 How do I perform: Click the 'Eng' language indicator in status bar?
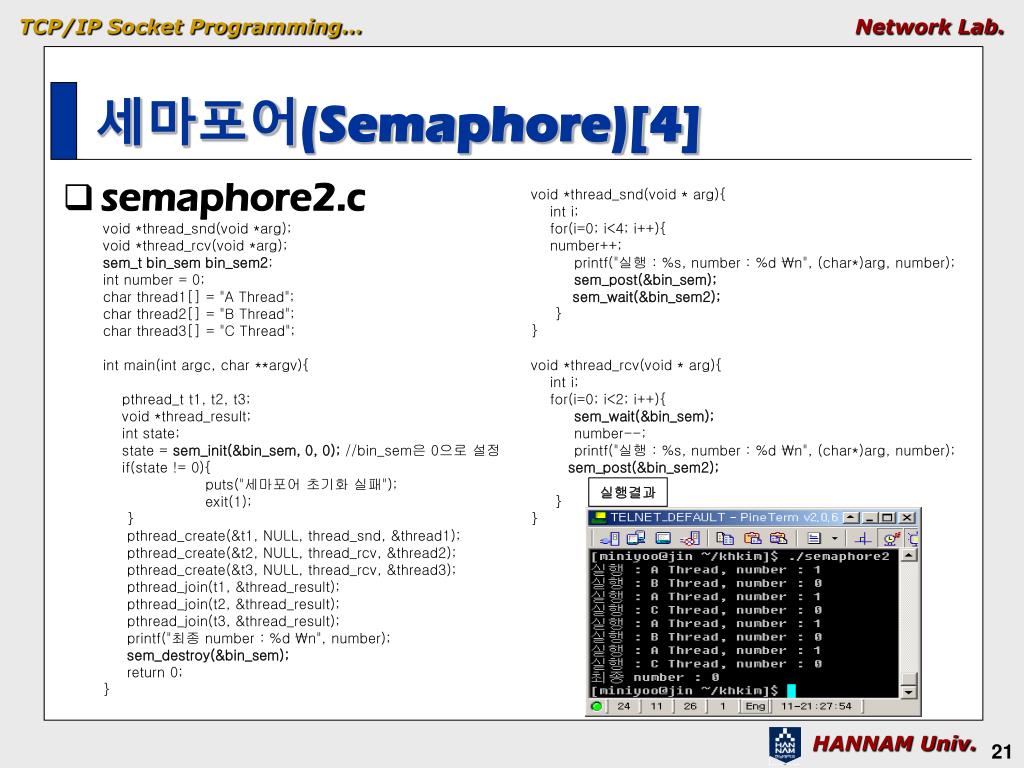click(x=755, y=706)
